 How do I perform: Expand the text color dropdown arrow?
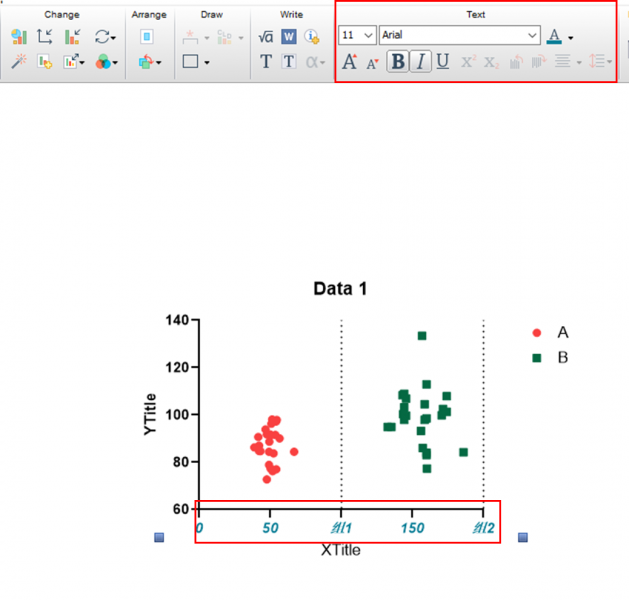click(570, 38)
